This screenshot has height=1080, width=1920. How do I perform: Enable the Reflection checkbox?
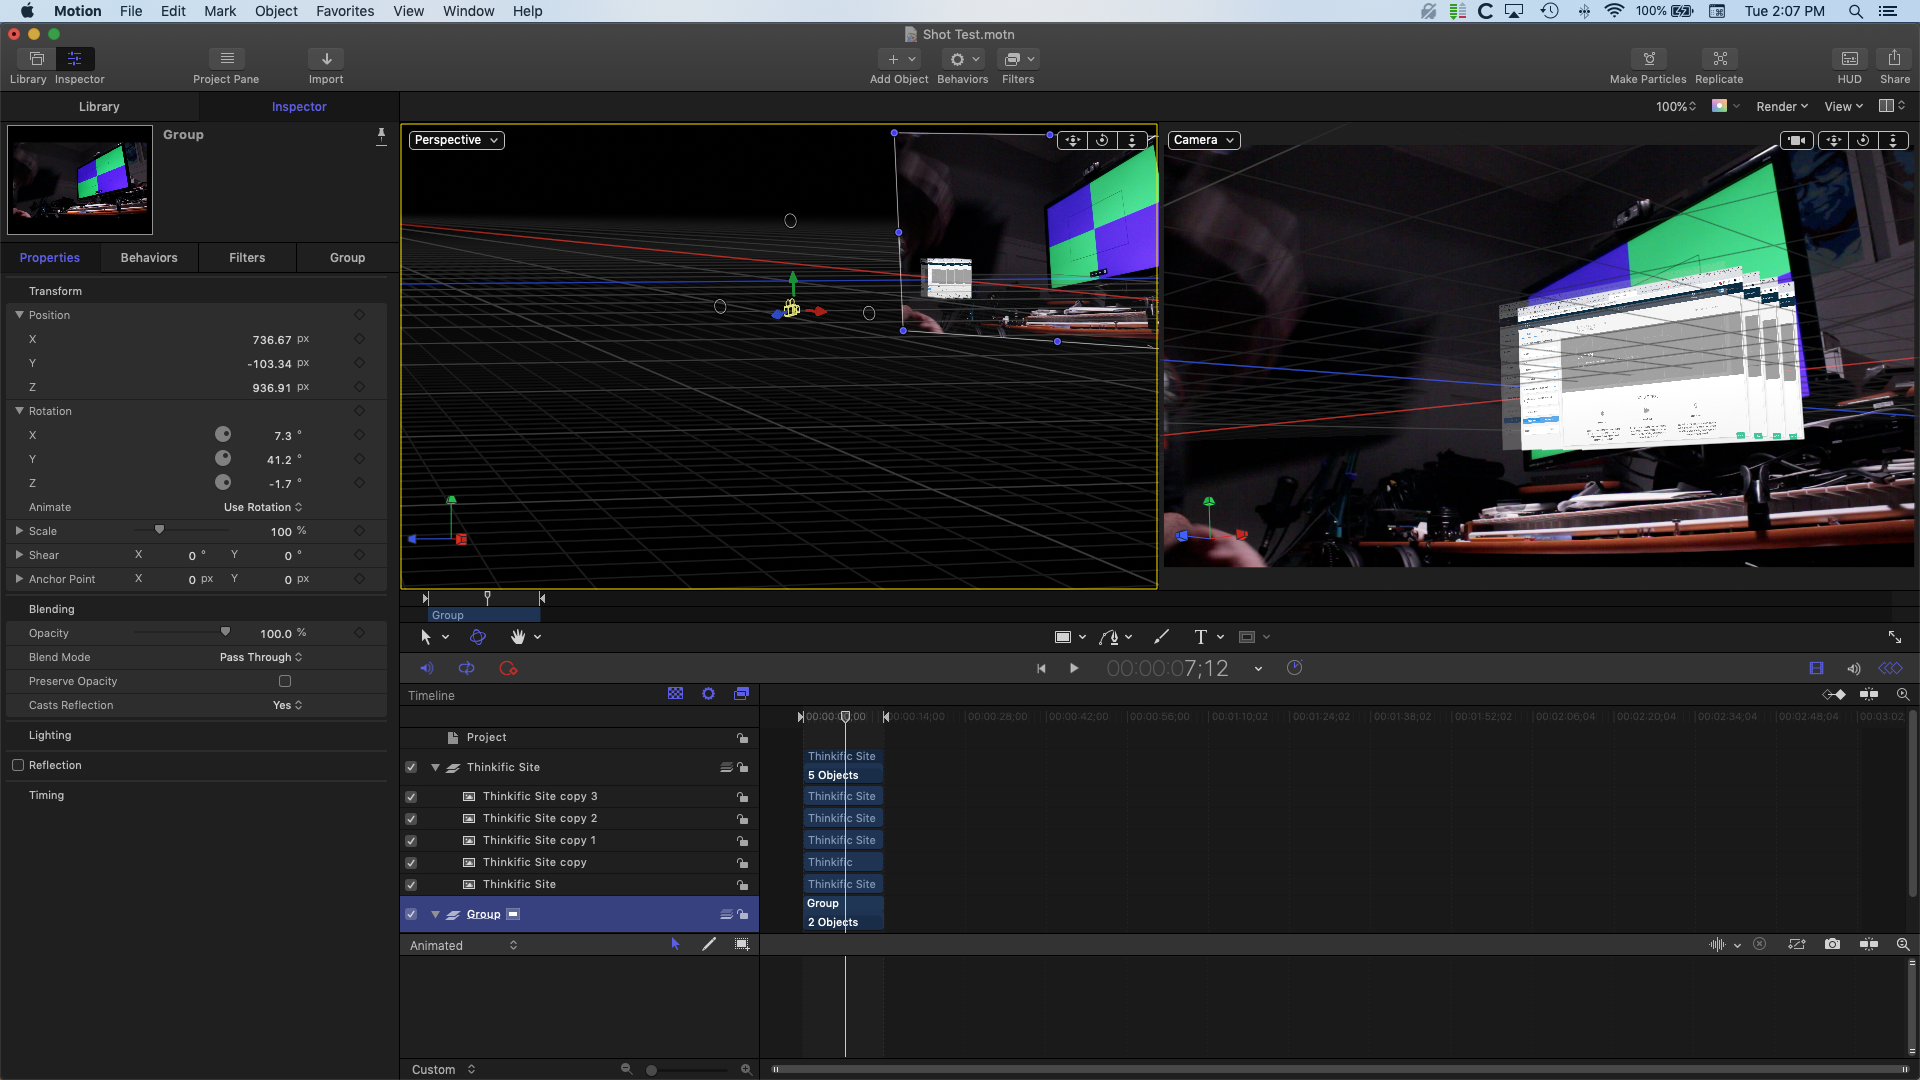pos(18,765)
